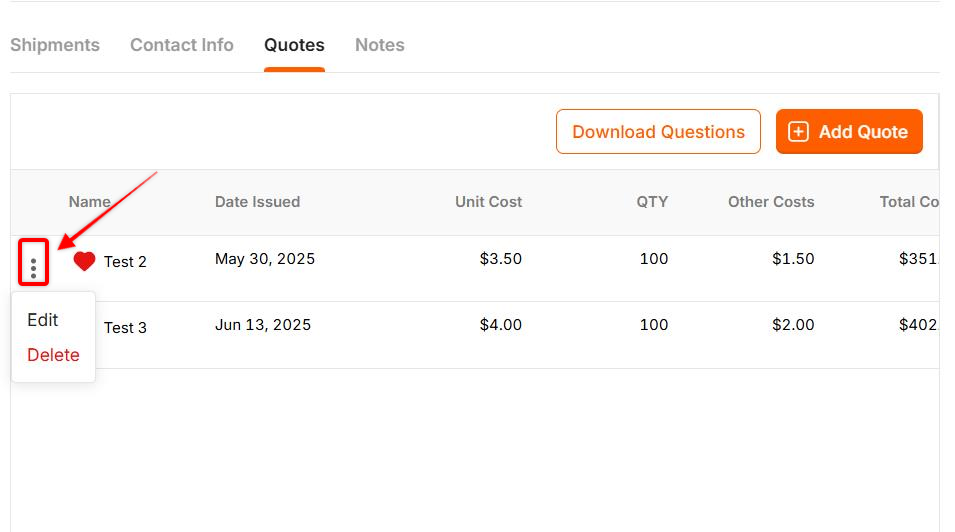This screenshot has width=955, height=532.
Task: Click the Total Cost column header
Action: tap(909, 202)
